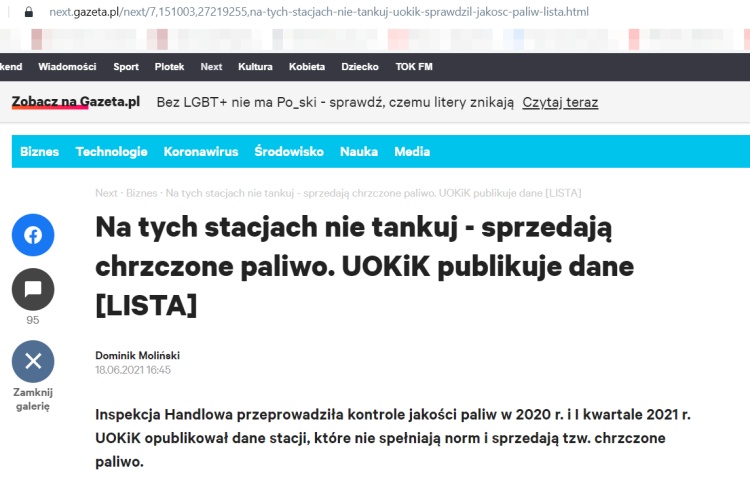This screenshot has width=750, height=489.
Task: Select Next in the top navigation
Action: pyautogui.click(x=211, y=67)
